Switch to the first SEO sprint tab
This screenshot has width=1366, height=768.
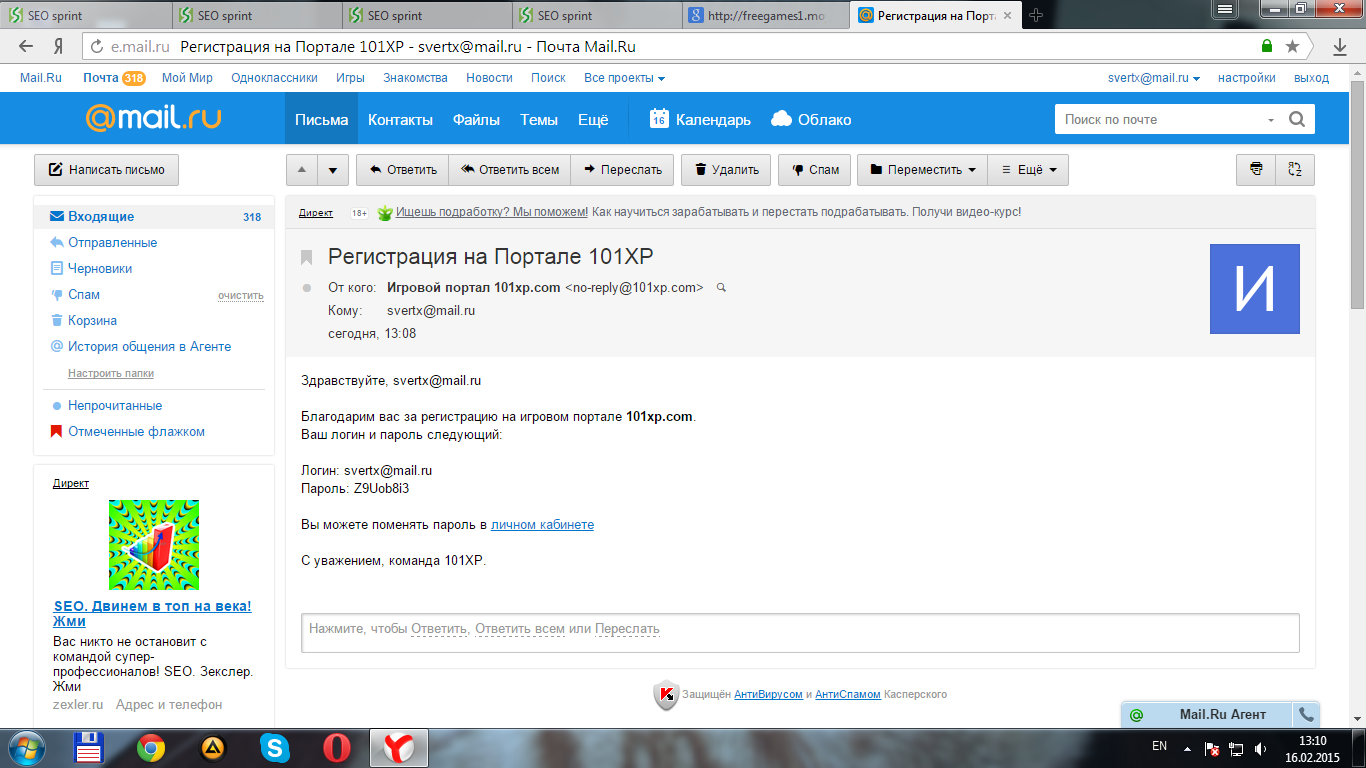click(x=85, y=15)
